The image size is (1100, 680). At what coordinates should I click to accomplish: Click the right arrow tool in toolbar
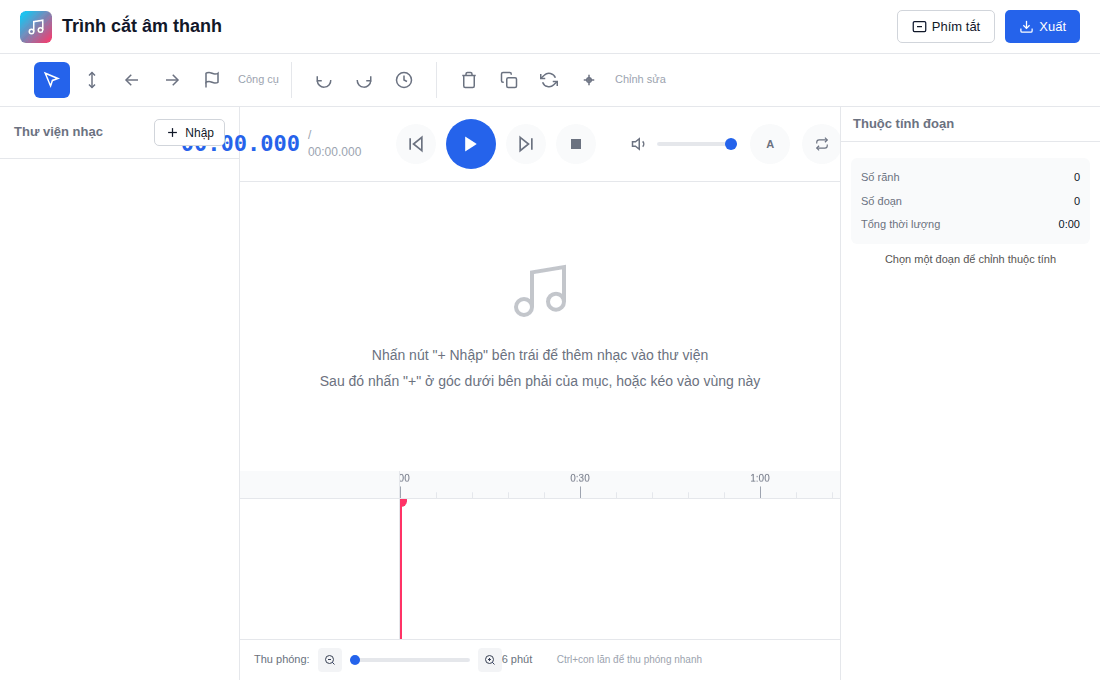(172, 80)
